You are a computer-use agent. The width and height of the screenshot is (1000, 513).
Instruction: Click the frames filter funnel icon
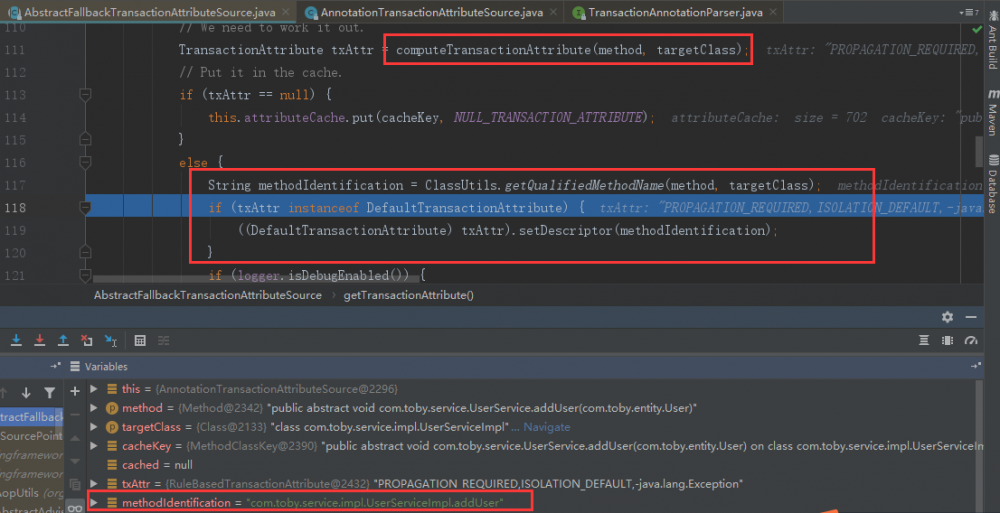49,392
